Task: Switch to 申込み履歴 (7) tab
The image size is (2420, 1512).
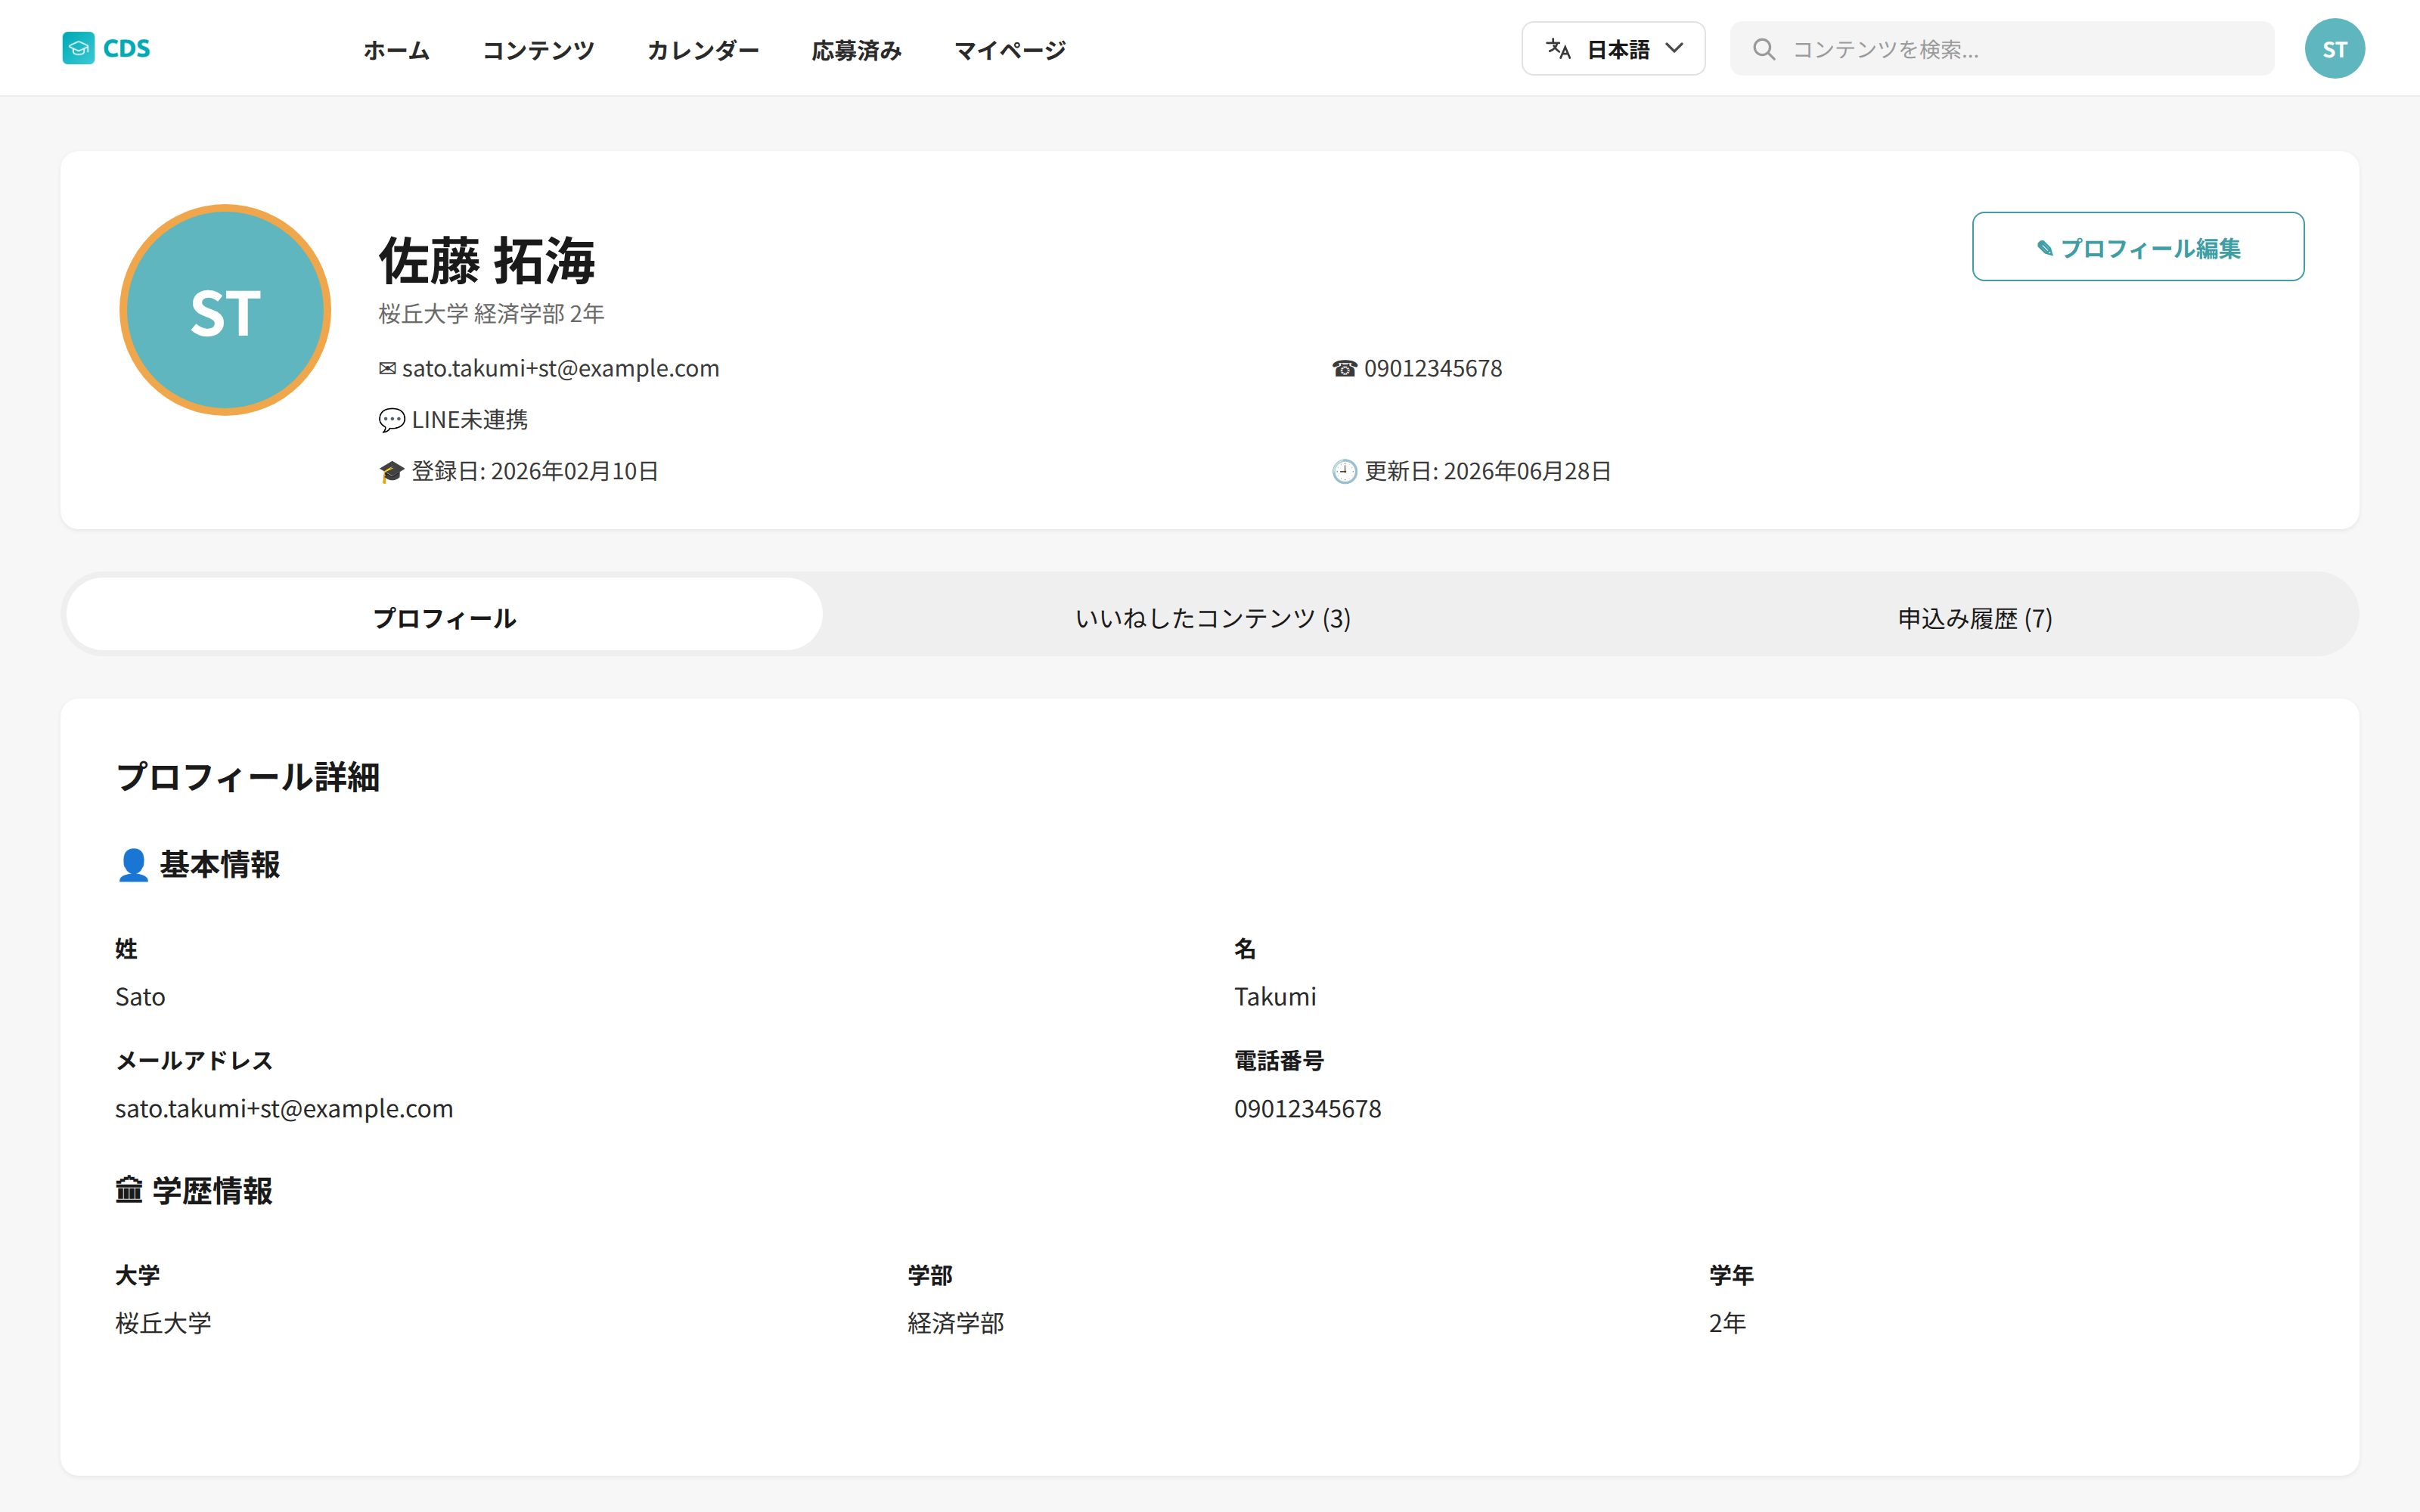Action: [x=1975, y=618]
